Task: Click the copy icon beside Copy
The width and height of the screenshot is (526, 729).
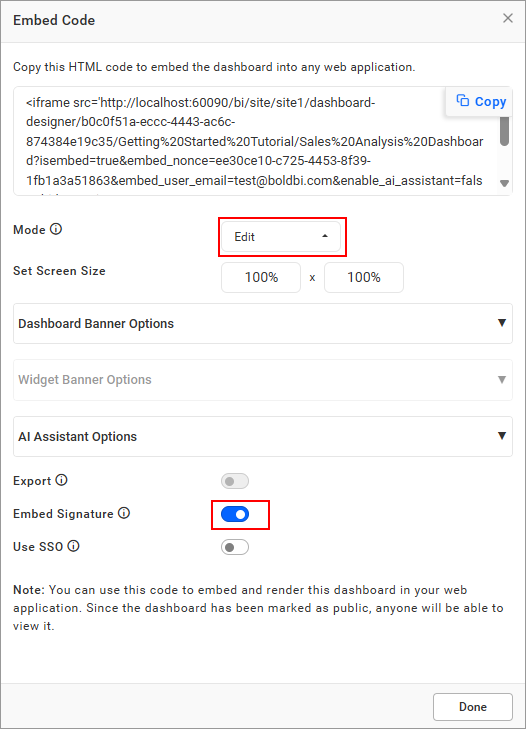Action: click(462, 100)
